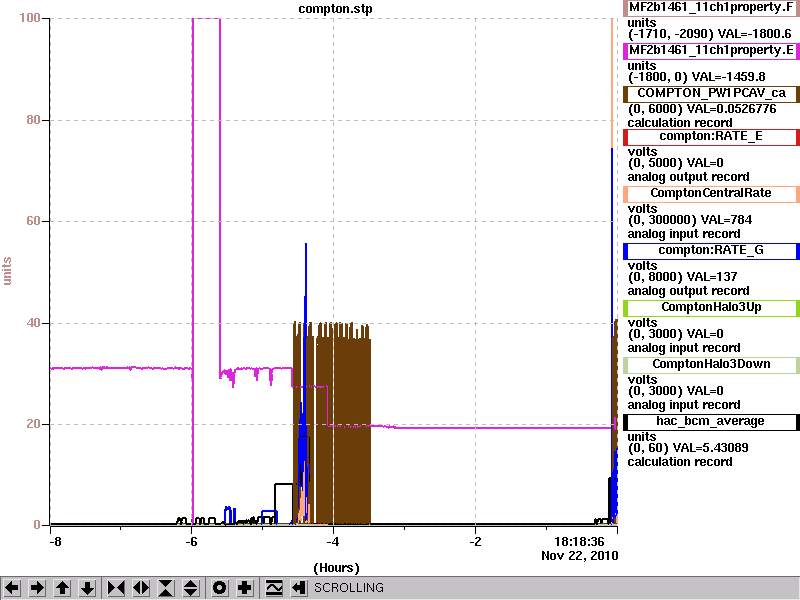
Task: Select the MF2b1461_11ch1property.E curve legend
Action: (711, 51)
